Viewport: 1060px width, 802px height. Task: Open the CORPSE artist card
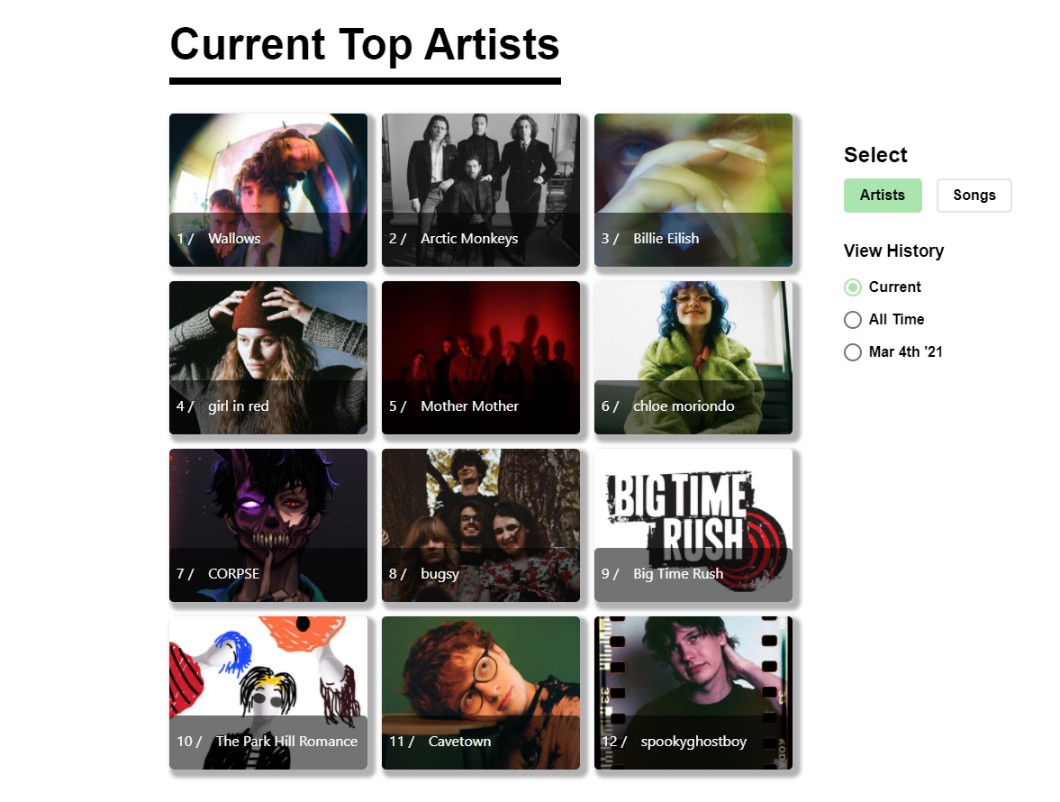[268, 525]
